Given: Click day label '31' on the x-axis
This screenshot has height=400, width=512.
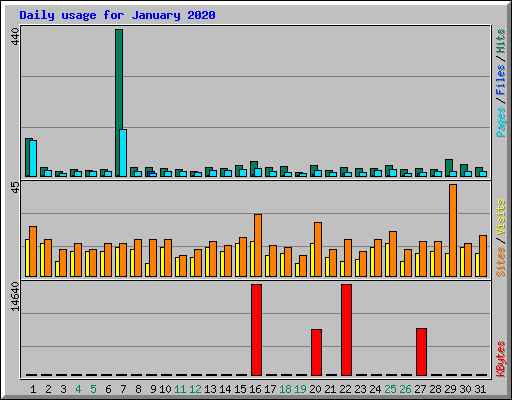Looking at the screenshot, I should click(x=480, y=389).
